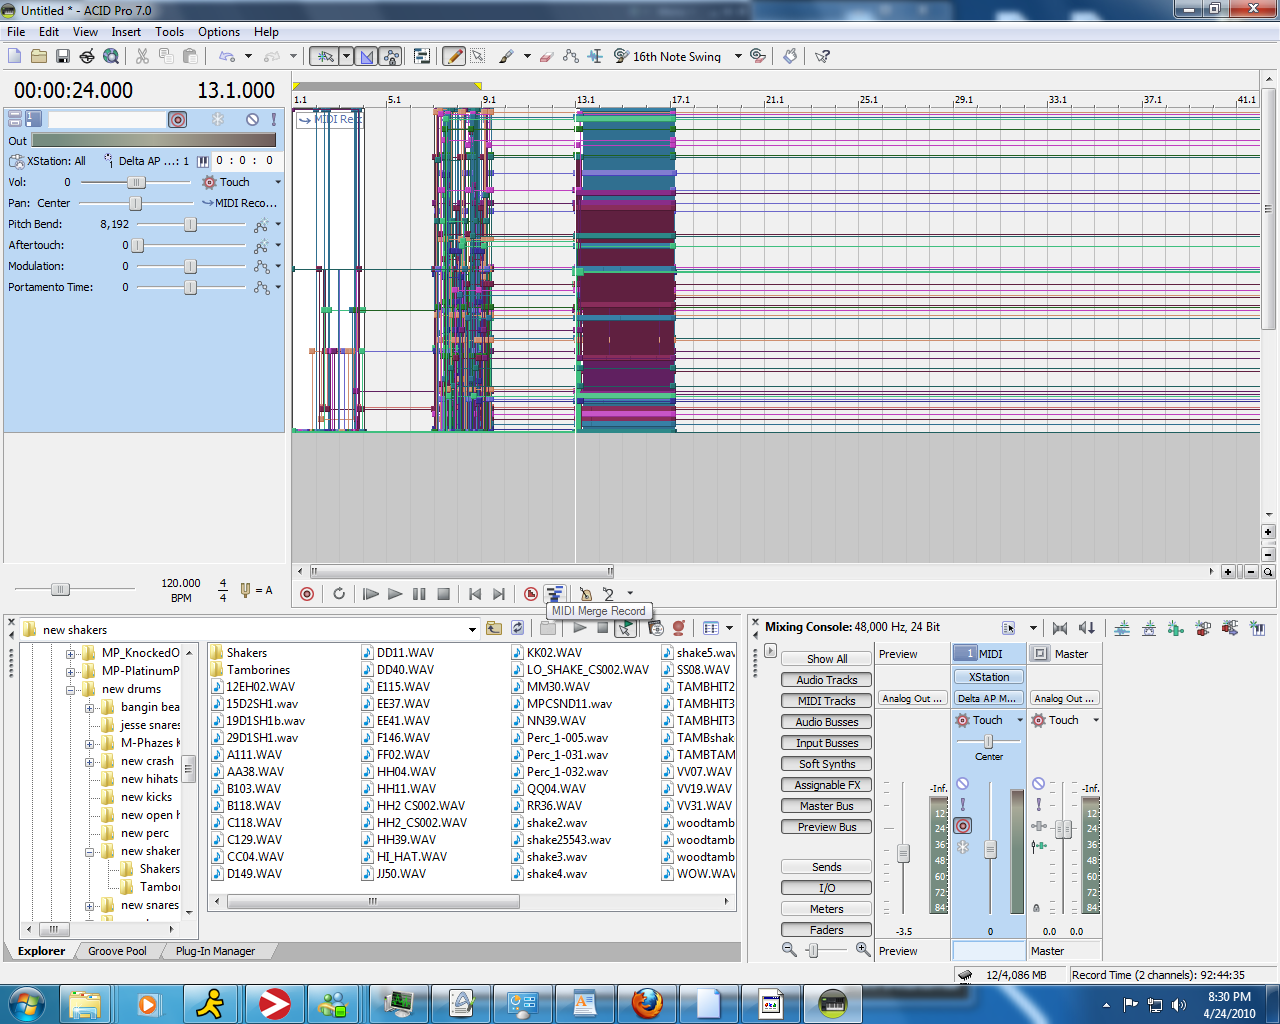Create a new project with New icon
1280x1024 pixels.
[x=15, y=56]
